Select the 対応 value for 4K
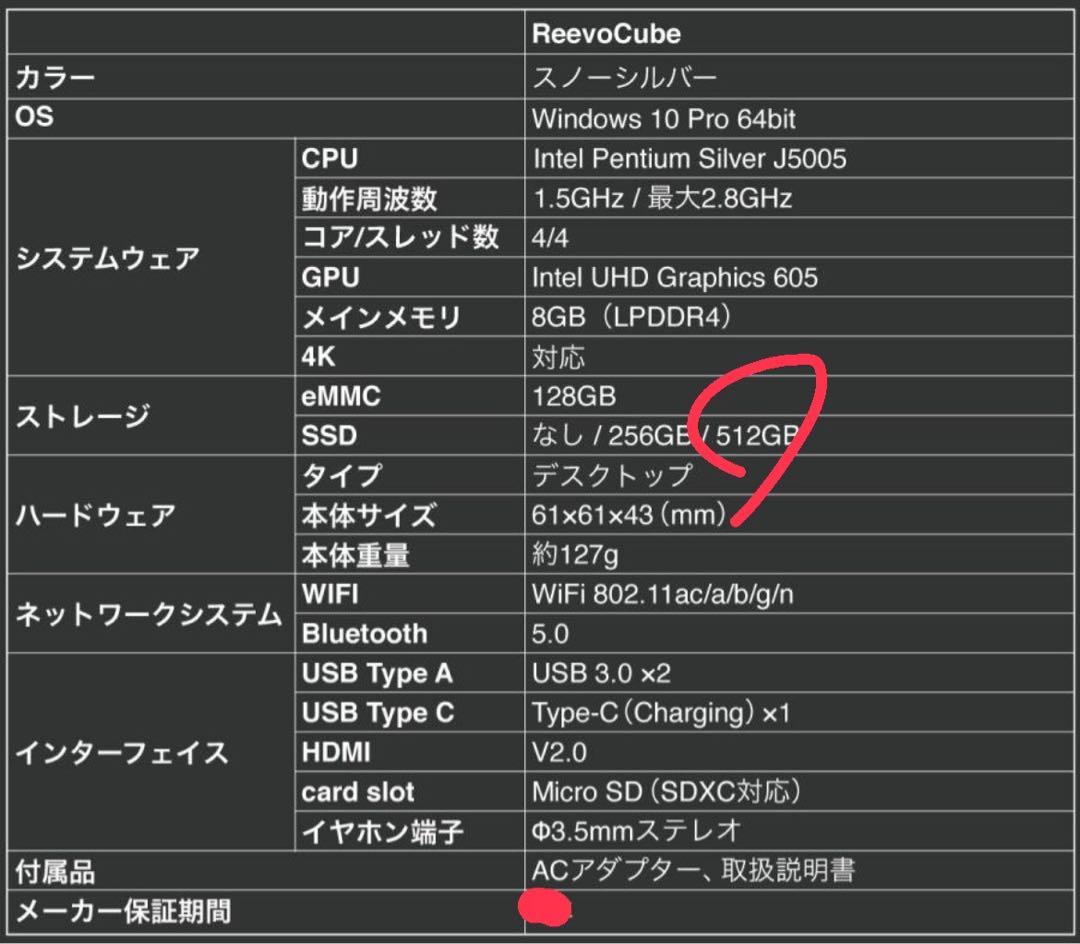The width and height of the screenshot is (1080, 944). (x=559, y=357)
